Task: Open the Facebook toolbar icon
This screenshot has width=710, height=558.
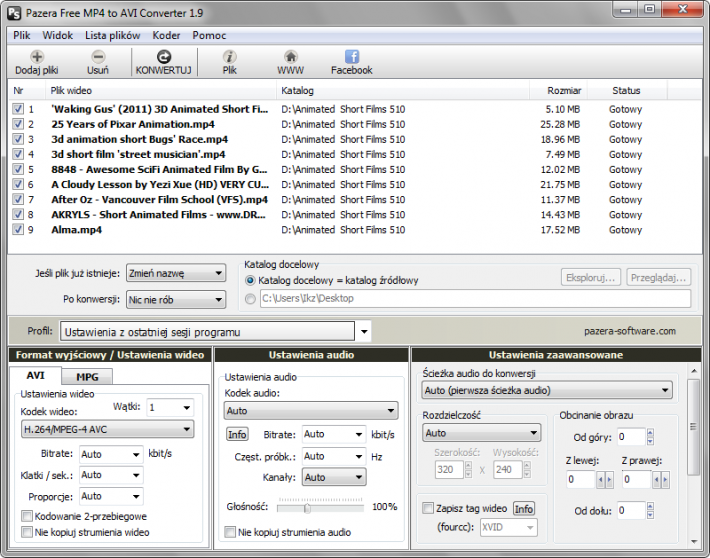Action: [351, 57]
